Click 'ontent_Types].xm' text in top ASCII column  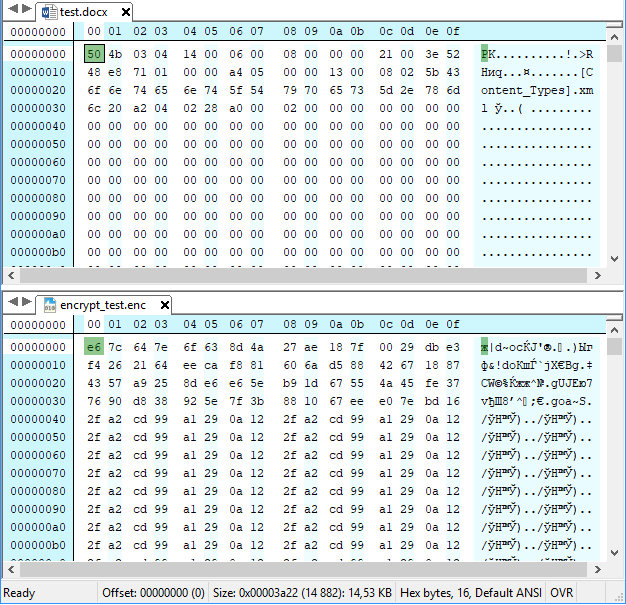pos(536,90)
